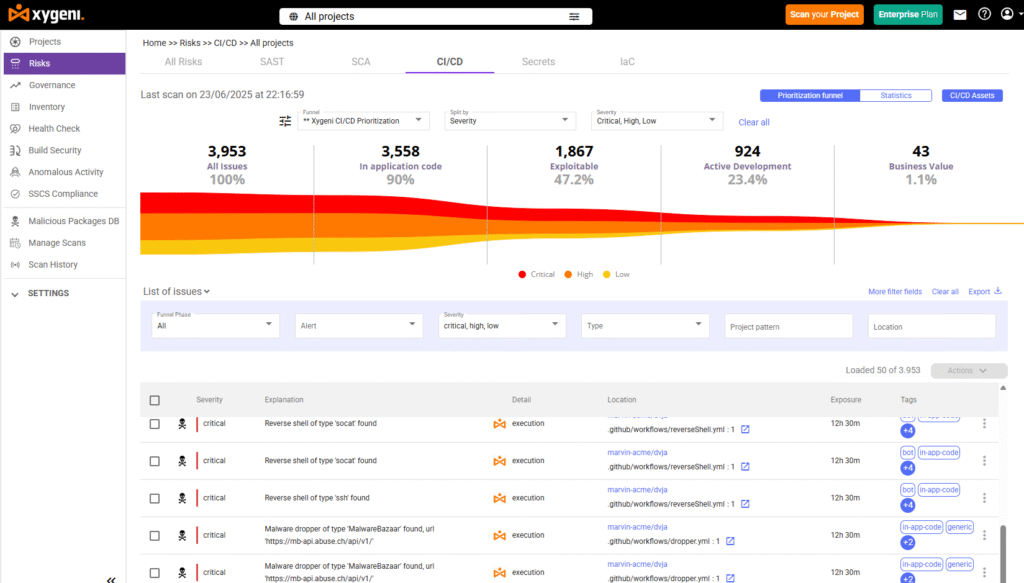Image resolution: width=1024 pixels, height=583 pixels.
Task: Open the Alert dropdown
Action: point(359,325)
